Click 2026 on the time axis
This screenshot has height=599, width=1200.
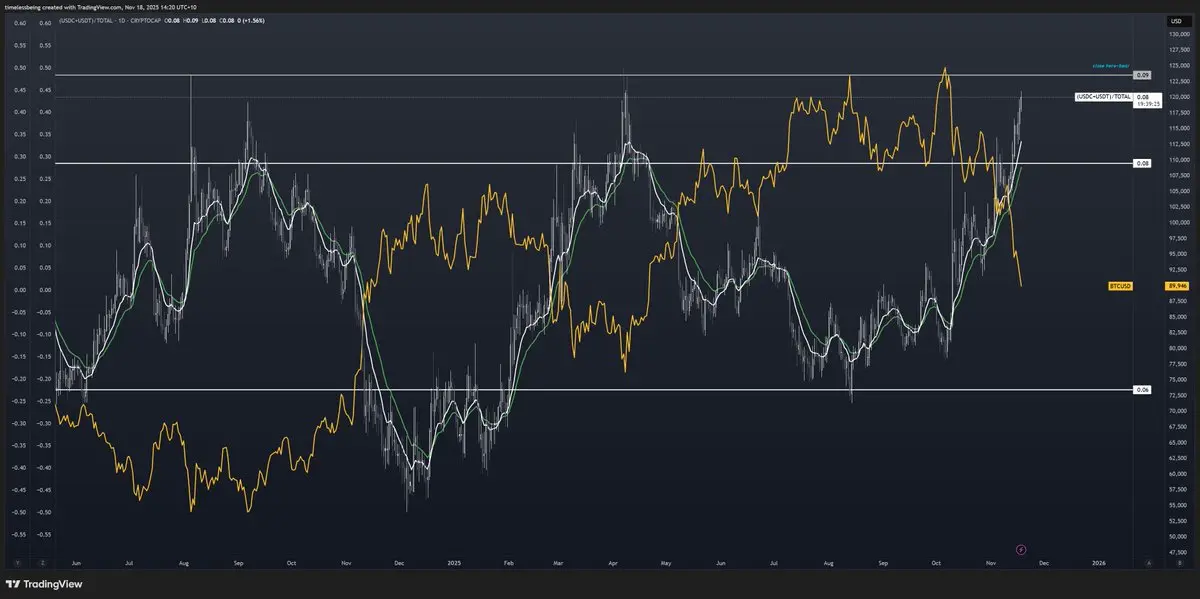click(1098, 564)
